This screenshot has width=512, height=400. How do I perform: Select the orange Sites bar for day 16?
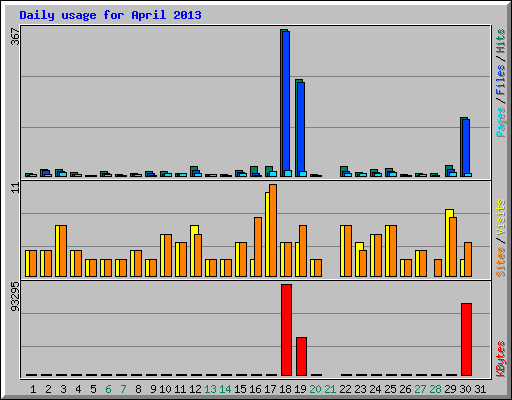click(258, 247)
